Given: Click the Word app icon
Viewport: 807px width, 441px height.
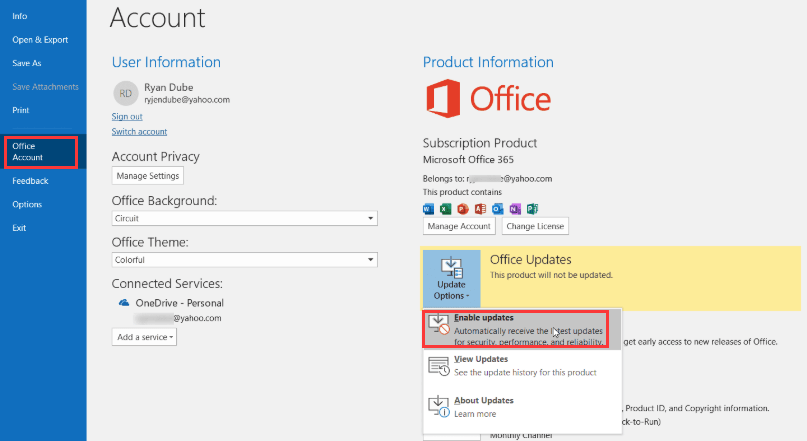Looking at the screenshot, I should pos(428,209).
